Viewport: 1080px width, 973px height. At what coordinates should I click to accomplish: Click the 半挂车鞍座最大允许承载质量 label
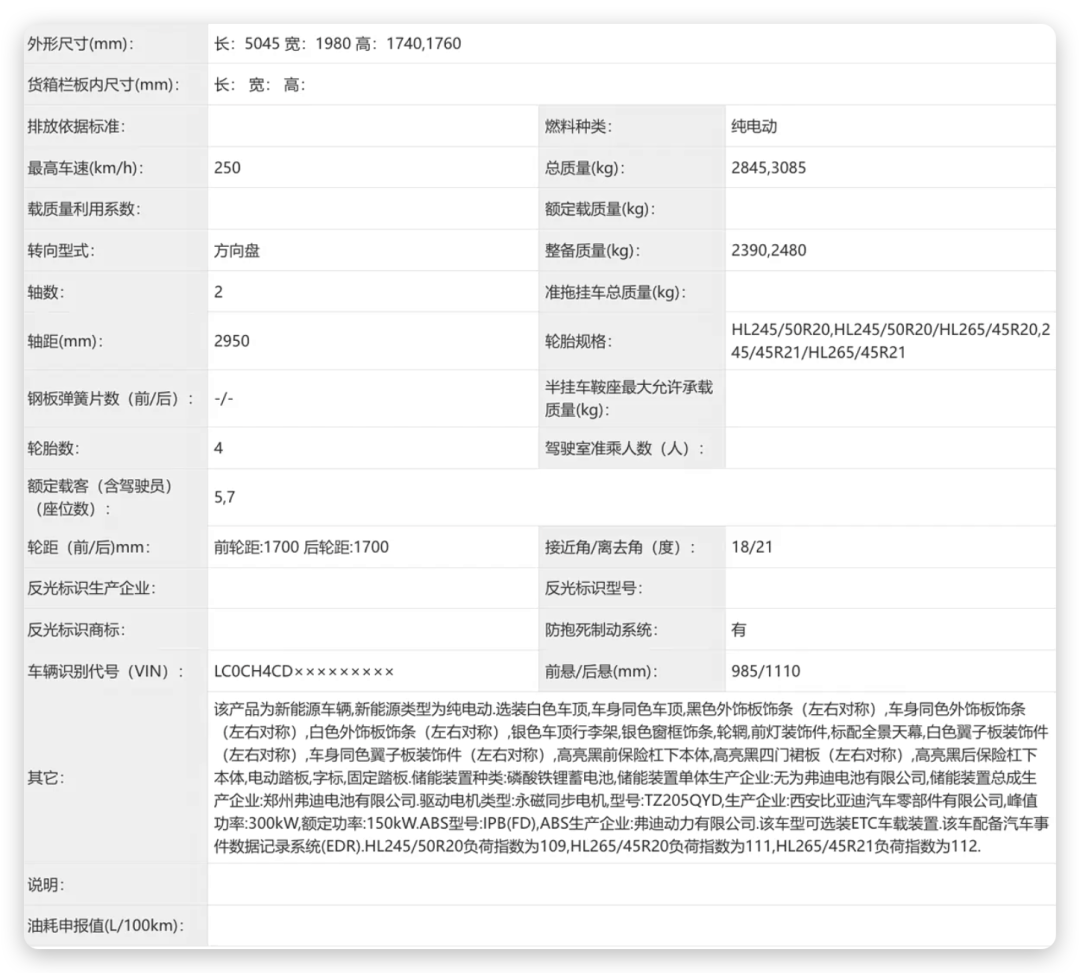pyautogui.click(x=629, y=399)
